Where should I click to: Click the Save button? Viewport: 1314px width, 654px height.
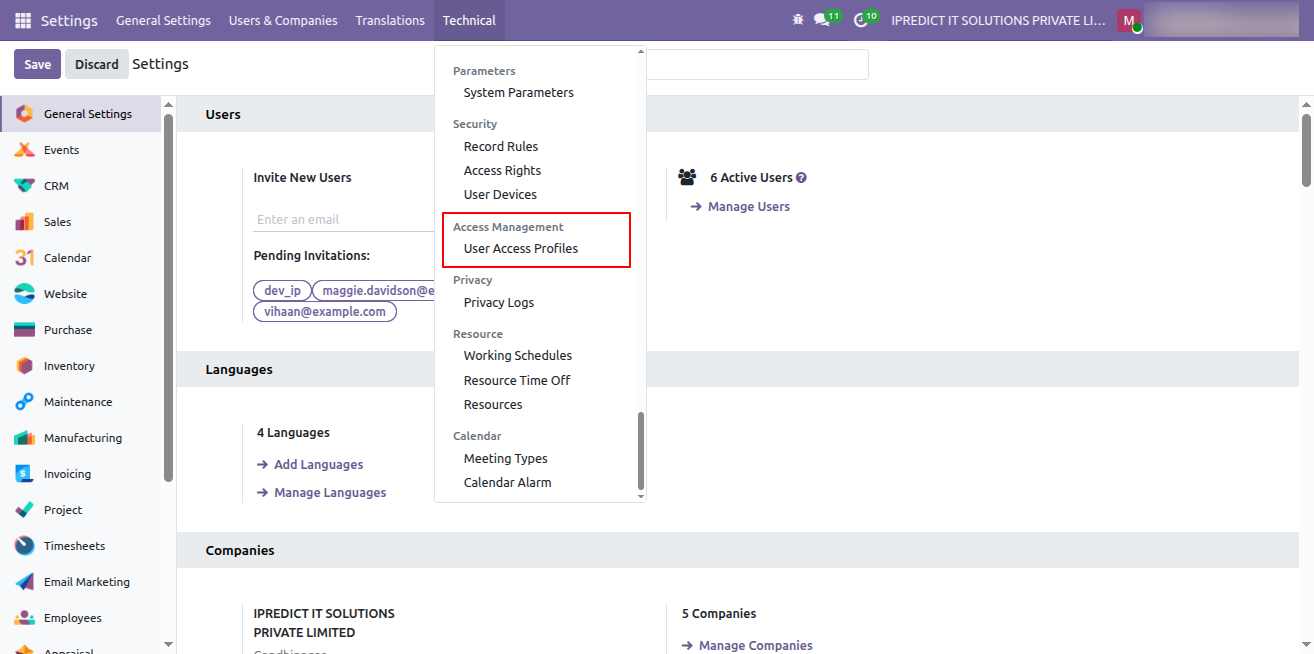coord(37,64)
